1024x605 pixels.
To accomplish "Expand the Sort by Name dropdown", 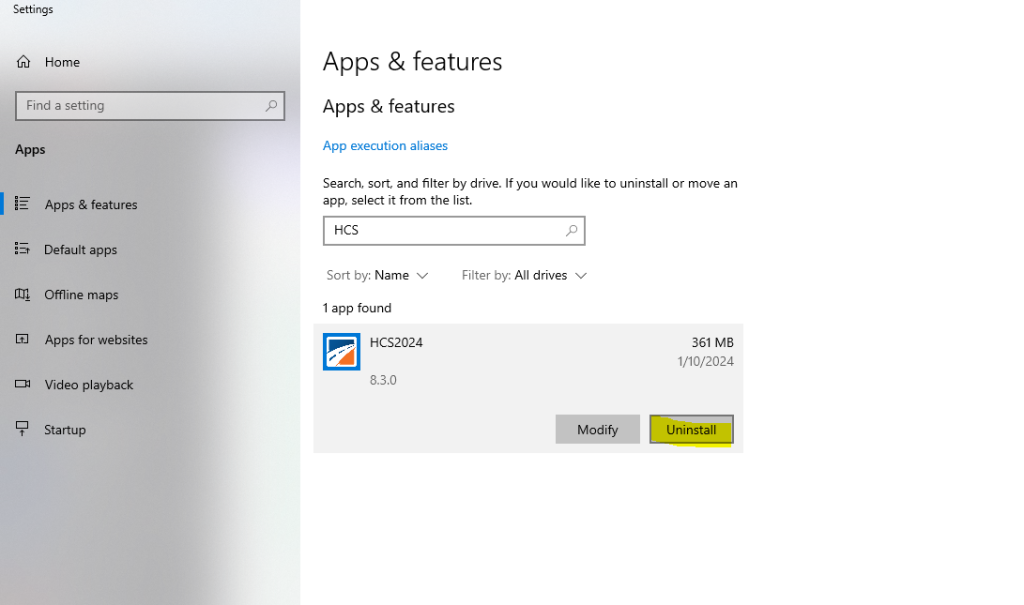I will click(x=377, y=275).
